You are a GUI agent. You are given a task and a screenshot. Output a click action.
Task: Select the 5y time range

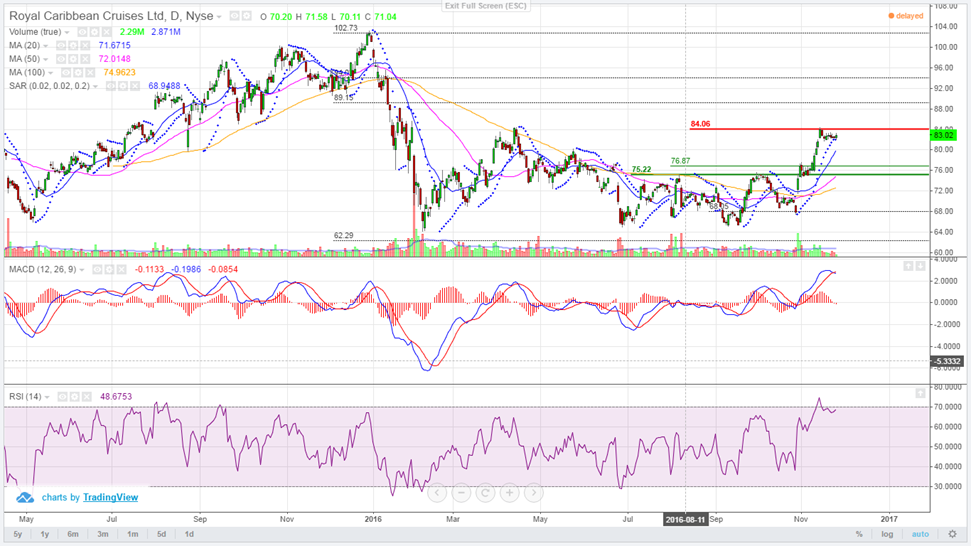[x=18, y=534]
